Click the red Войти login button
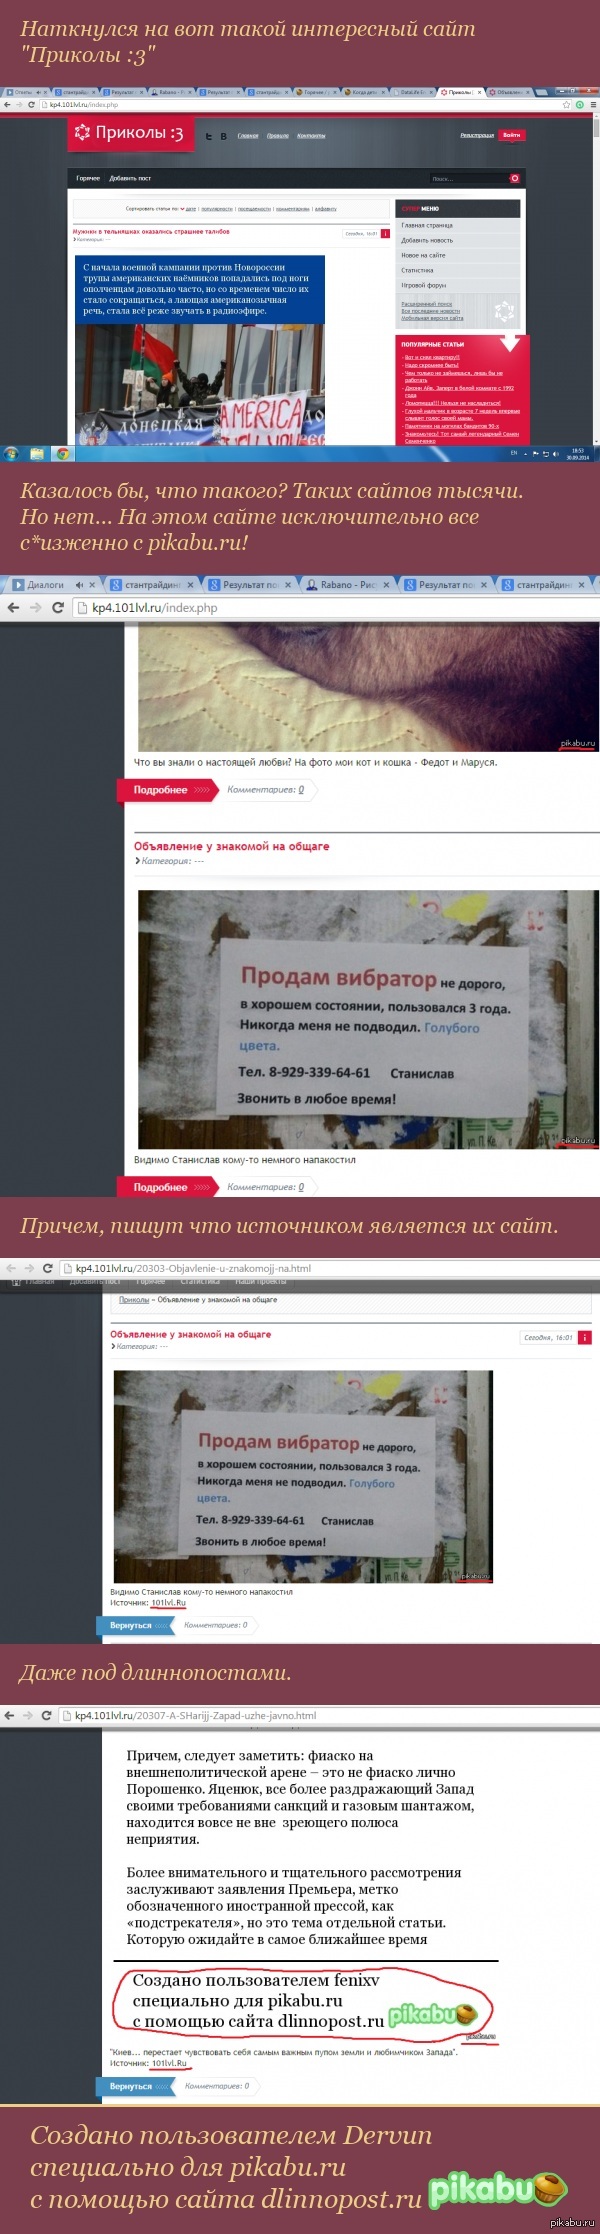 [511, 135]
